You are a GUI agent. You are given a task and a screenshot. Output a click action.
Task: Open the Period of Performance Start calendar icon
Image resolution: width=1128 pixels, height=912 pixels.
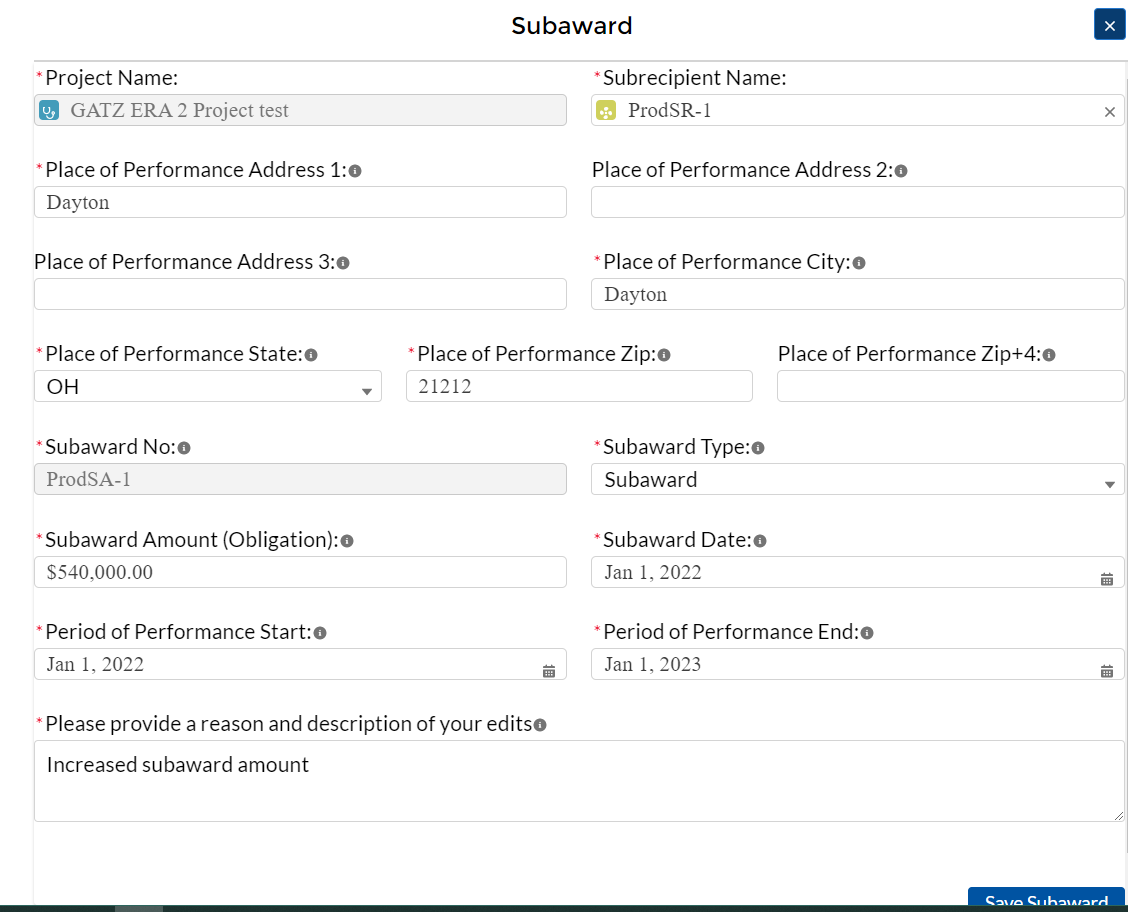tap(549, 671)
